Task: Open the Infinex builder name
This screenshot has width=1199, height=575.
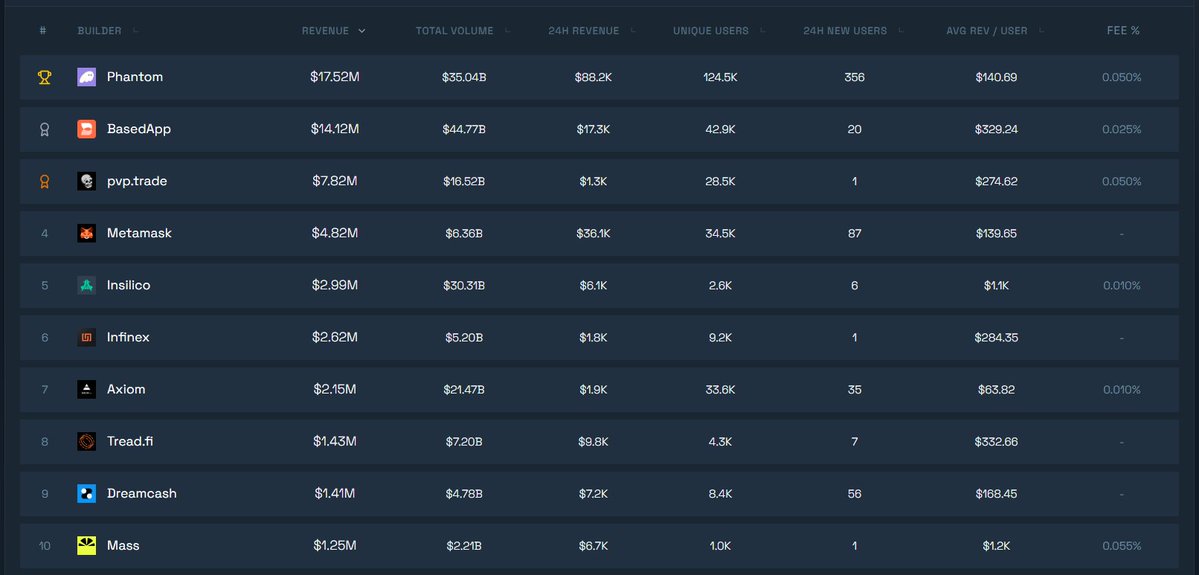Action: click(x=128, y=337)
